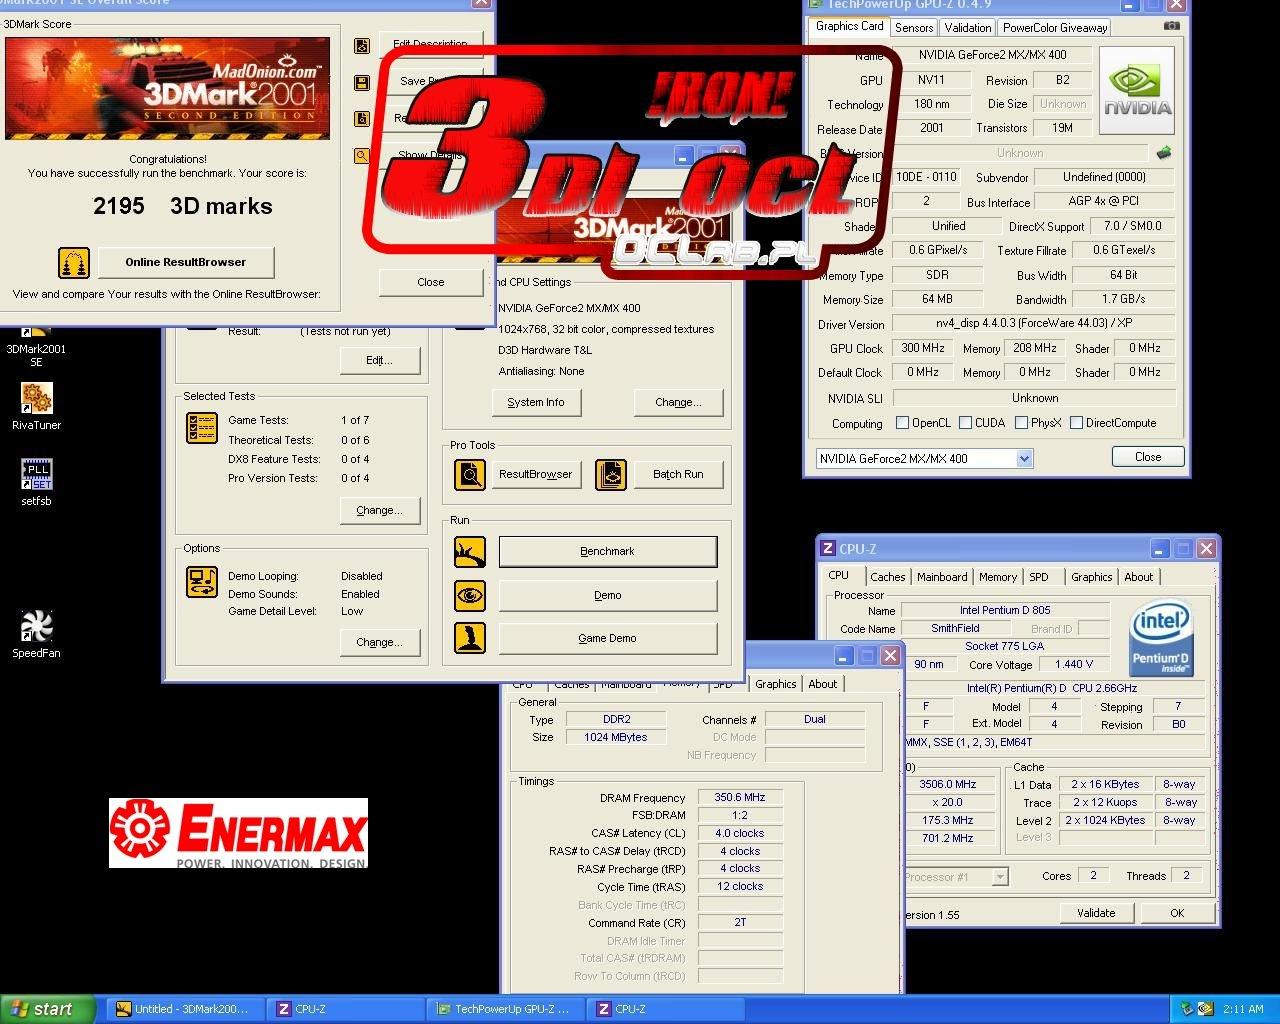Viewport: 1280px width, 1024px height.
Task: Click the Online ResultBrowser button
Action: click(x=185, y=262)
